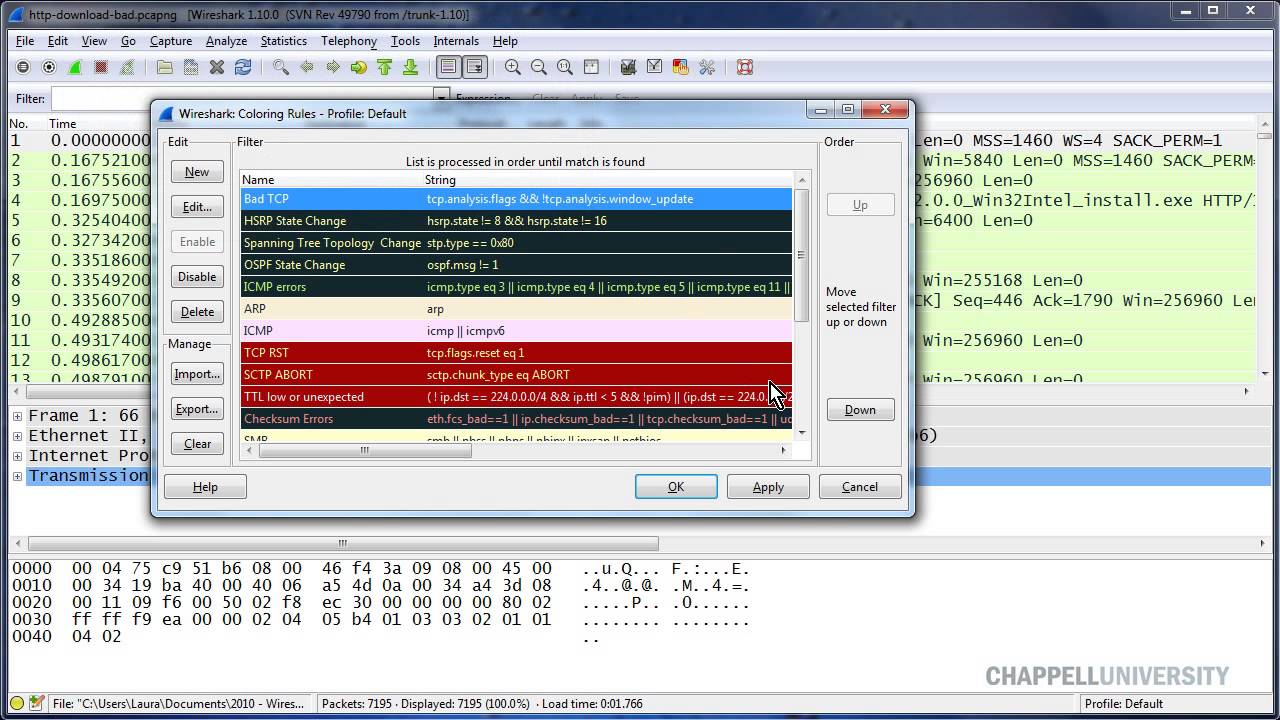This screenshot has height=720, width=1280.
Task: Find a packet with the magnifier icon
Action: (x=281, y=67)
